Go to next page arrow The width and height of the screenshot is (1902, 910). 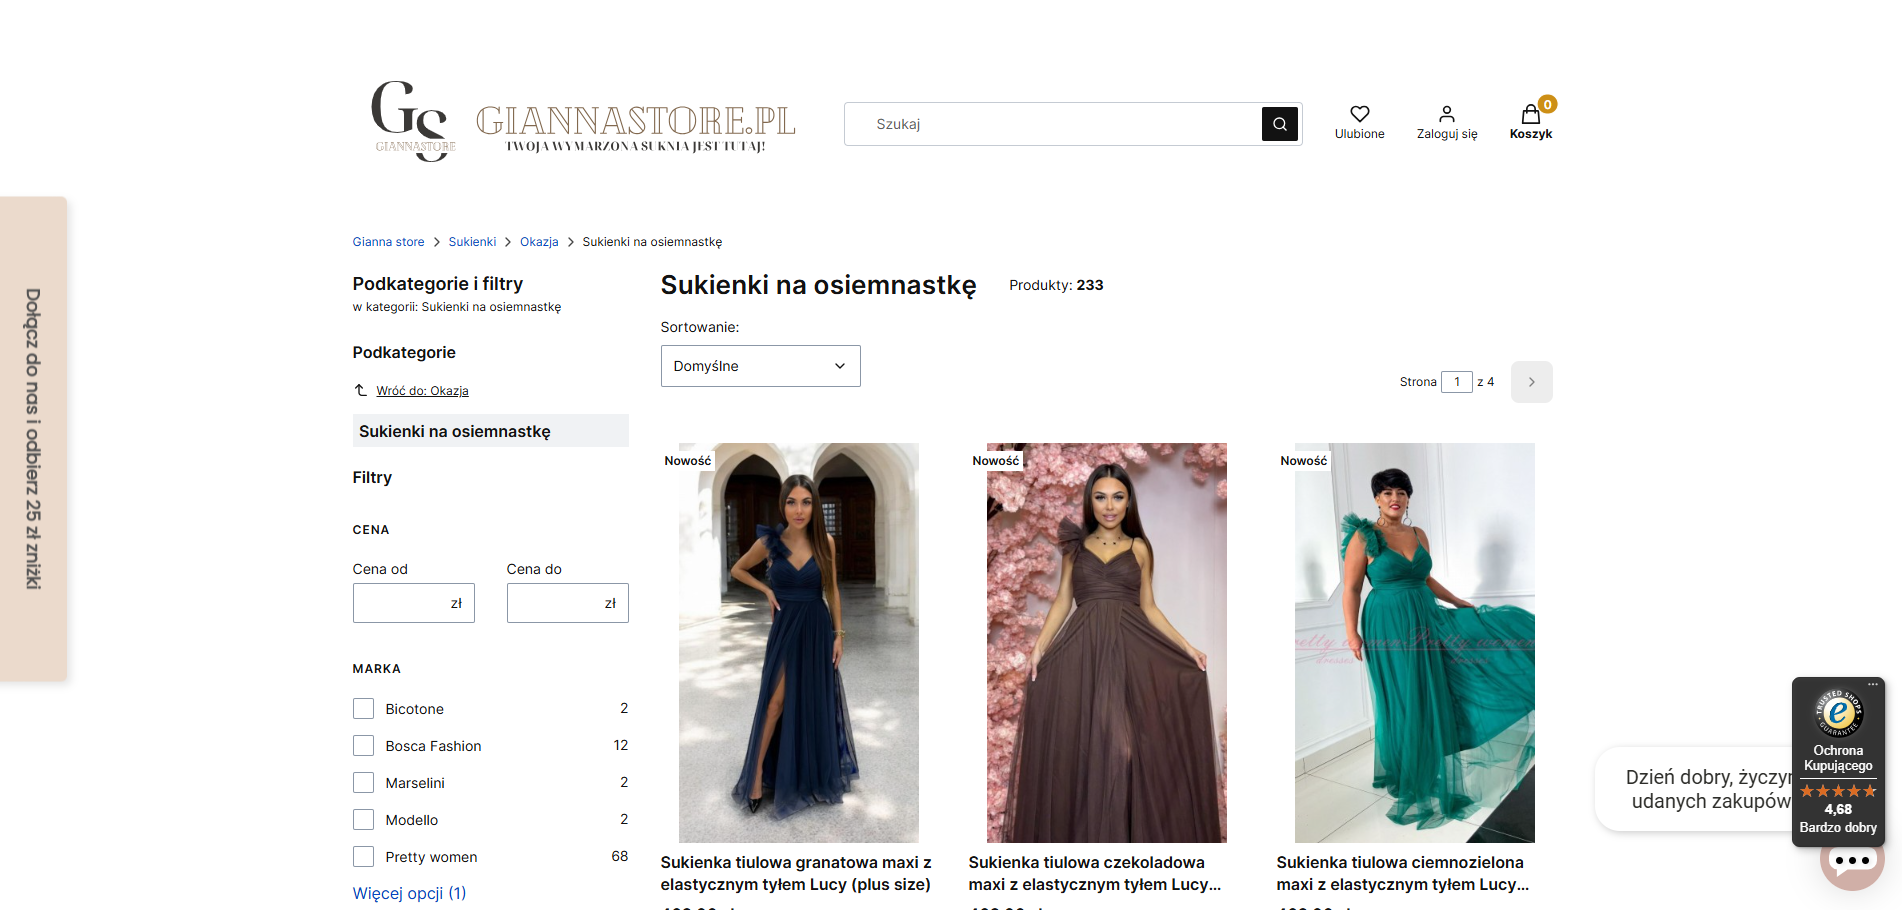coord(1531,382)
